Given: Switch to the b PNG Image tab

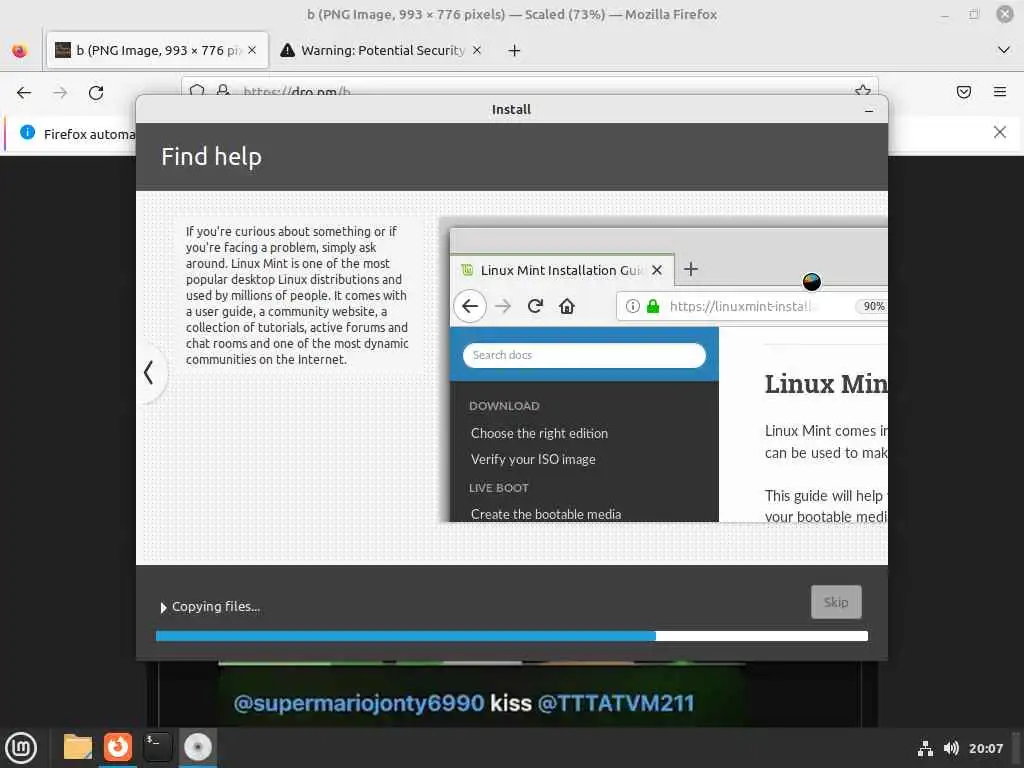Looking at the screenshot, I should click(157, 50).
